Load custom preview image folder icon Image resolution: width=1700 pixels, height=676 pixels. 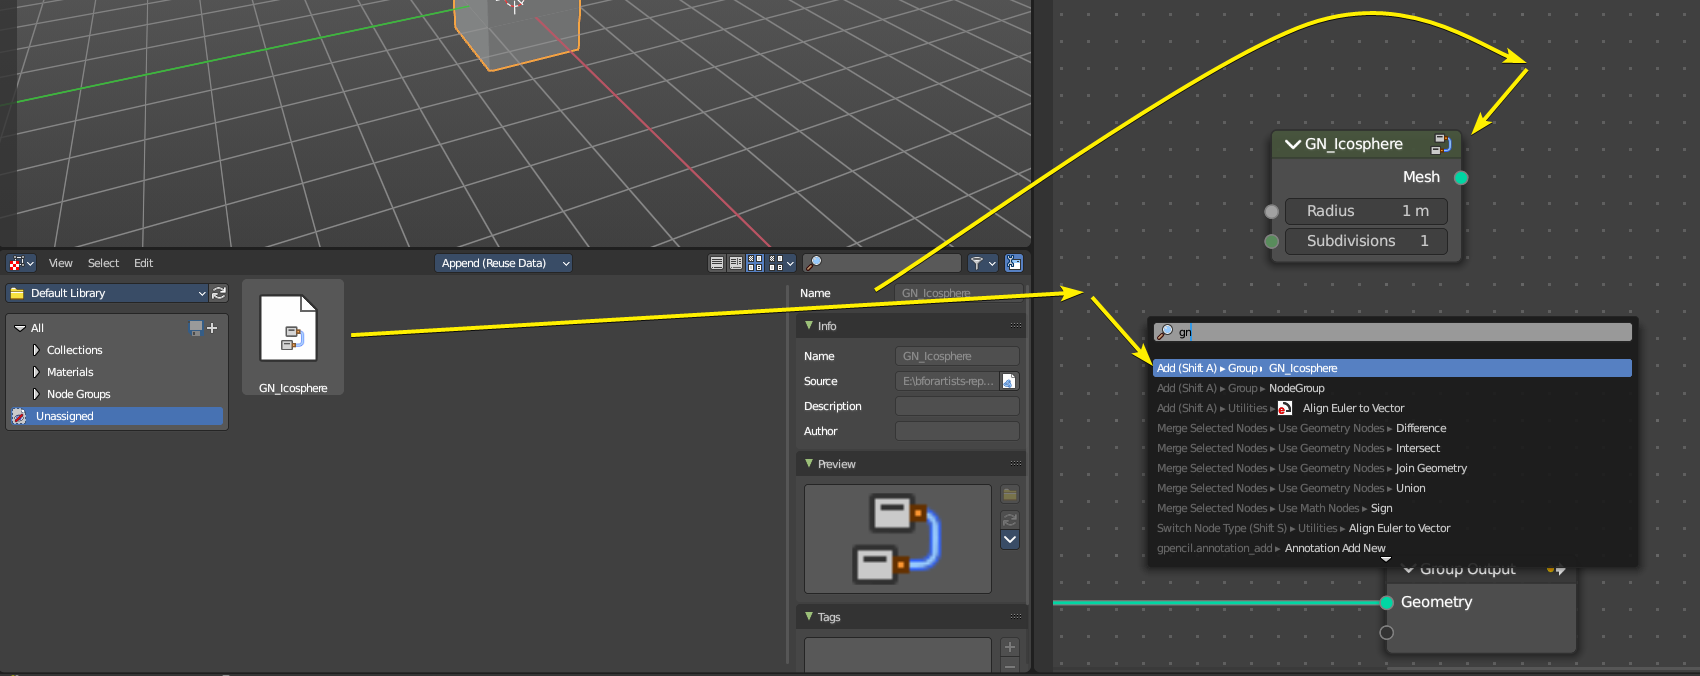pyautogui.click(x=1010, y=494)
